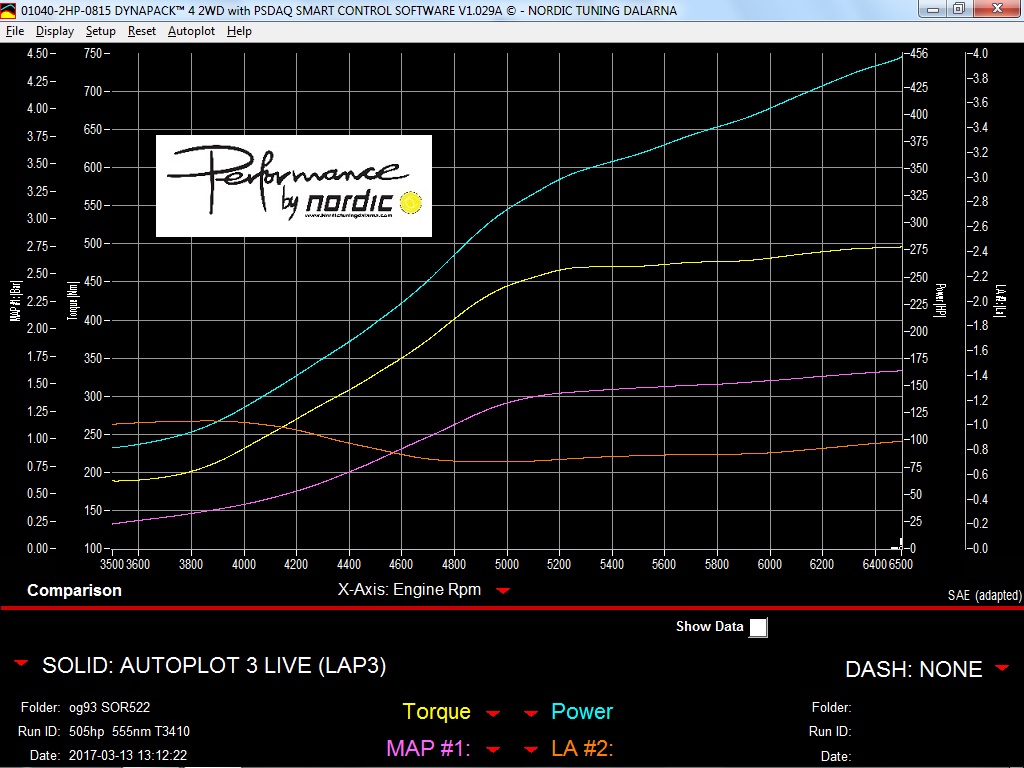Screen dimensions: 1024x768
Task: Click the Comparison mode label
Action: [74, 590]
